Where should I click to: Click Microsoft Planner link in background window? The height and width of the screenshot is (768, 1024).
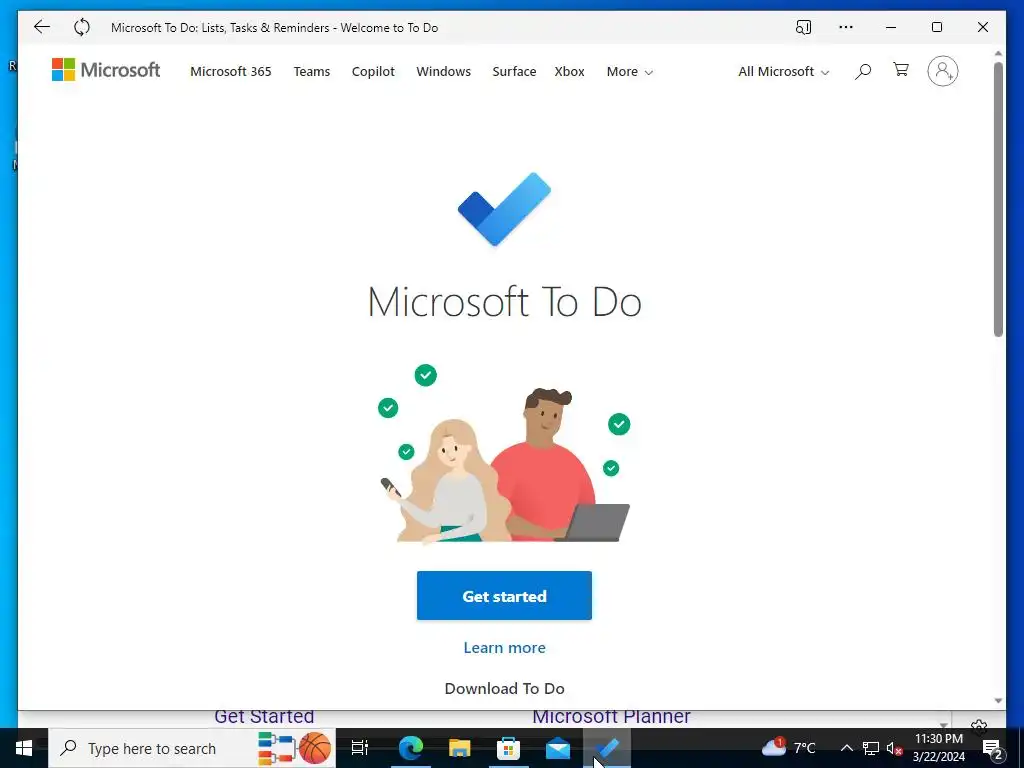coord(611,716)
